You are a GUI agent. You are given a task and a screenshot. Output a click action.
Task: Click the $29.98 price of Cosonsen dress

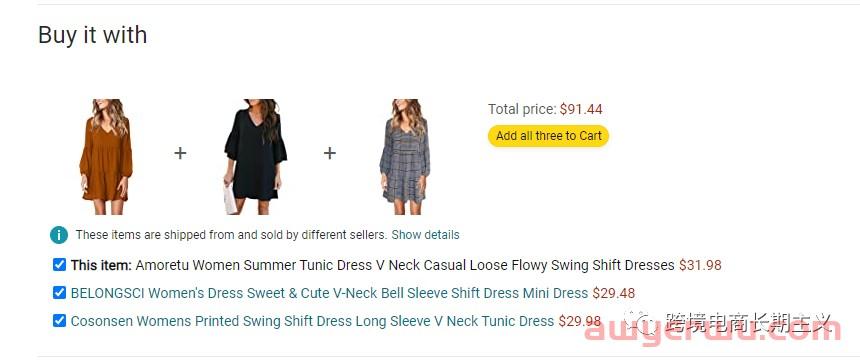pyautogui.click(x=580, y=321)
